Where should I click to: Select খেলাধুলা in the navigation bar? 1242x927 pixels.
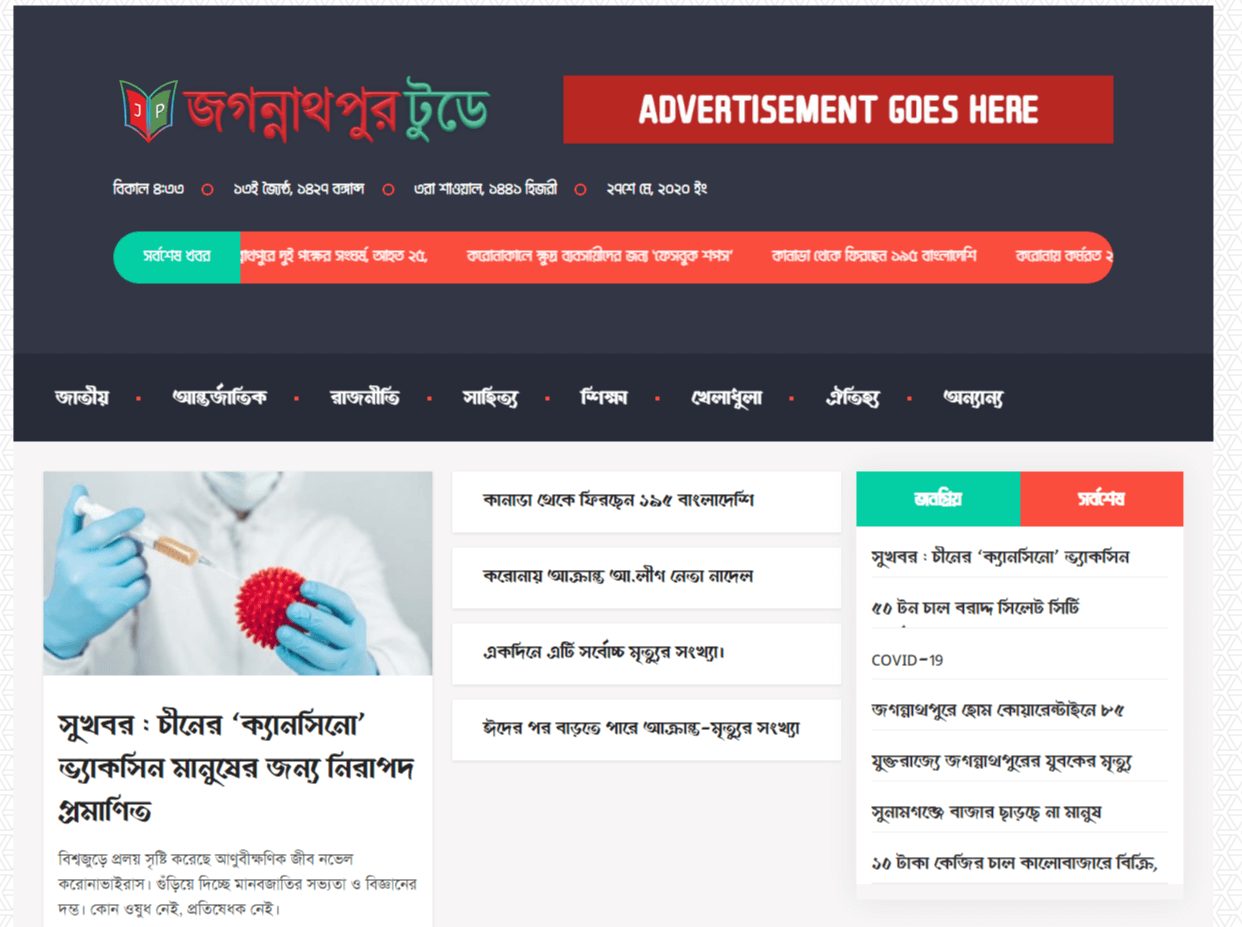(726, 398)
